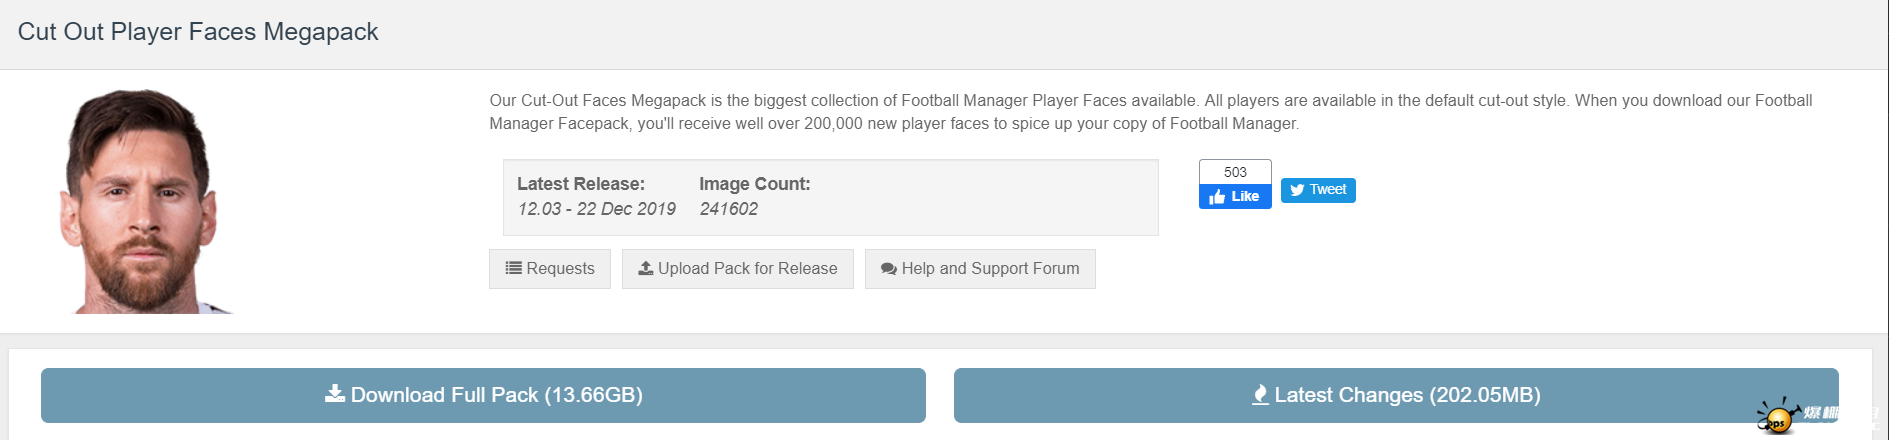Click the 503 like count bubble
The image size is (1889, 440).
tap(1235, 172)
